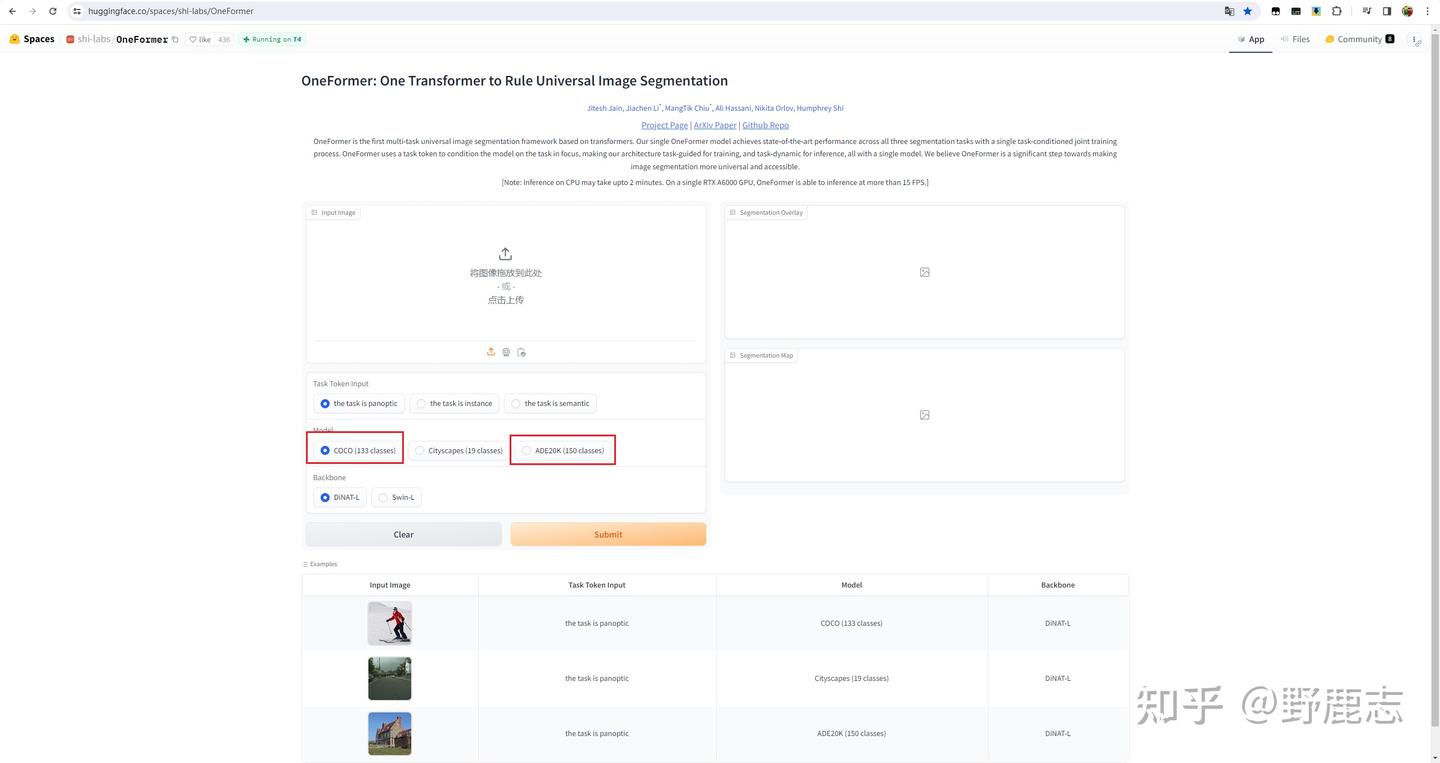Click author name Humphrey Shi
1440x763 pixels.
coord(820,108)
